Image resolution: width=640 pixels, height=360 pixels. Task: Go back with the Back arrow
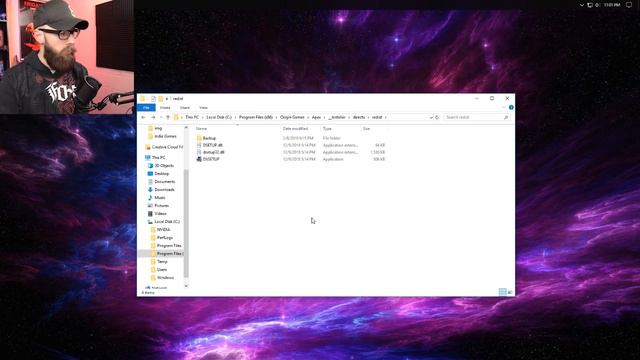(143, 117)
